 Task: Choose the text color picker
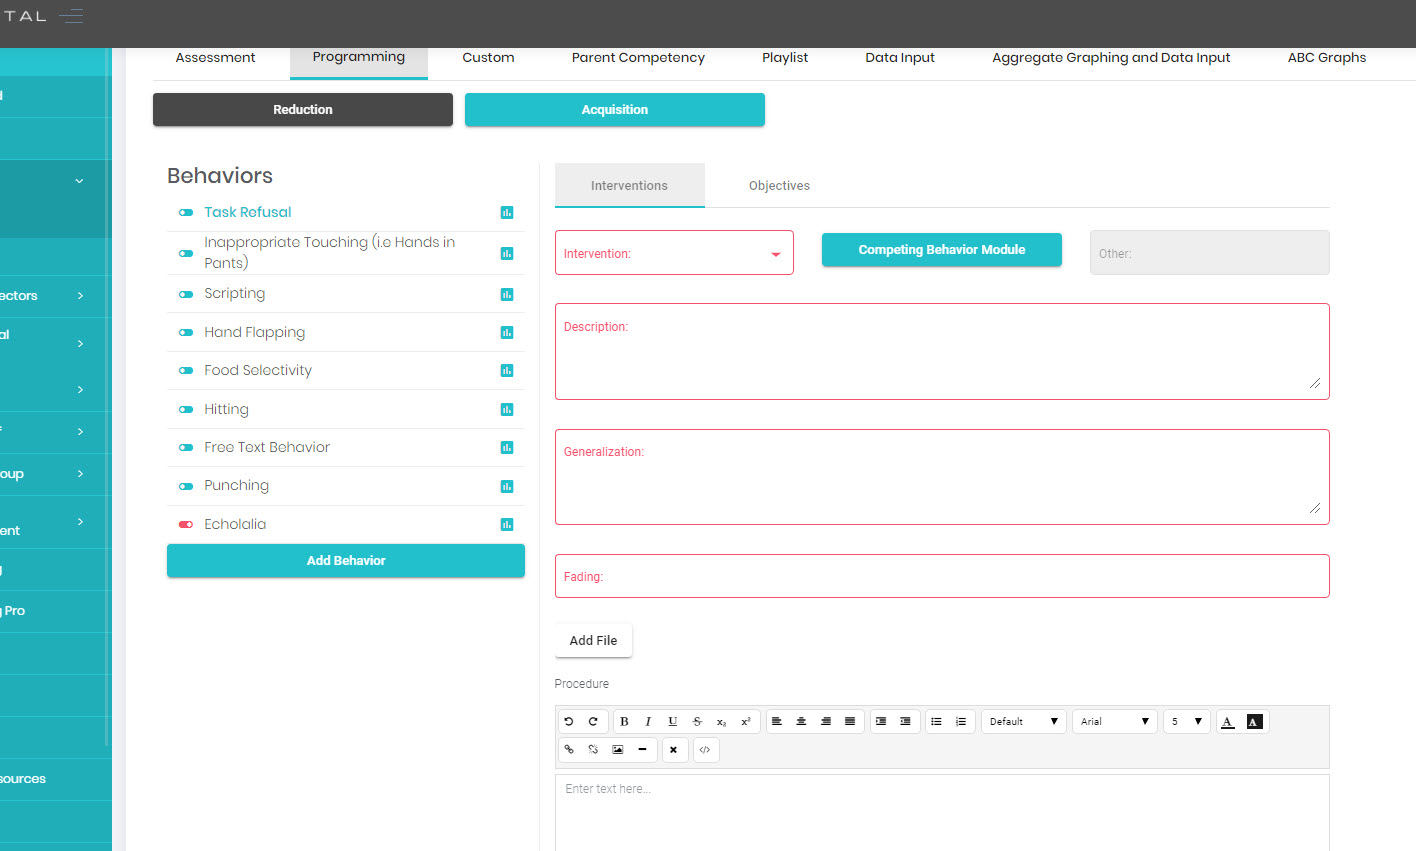[1228, 721]
